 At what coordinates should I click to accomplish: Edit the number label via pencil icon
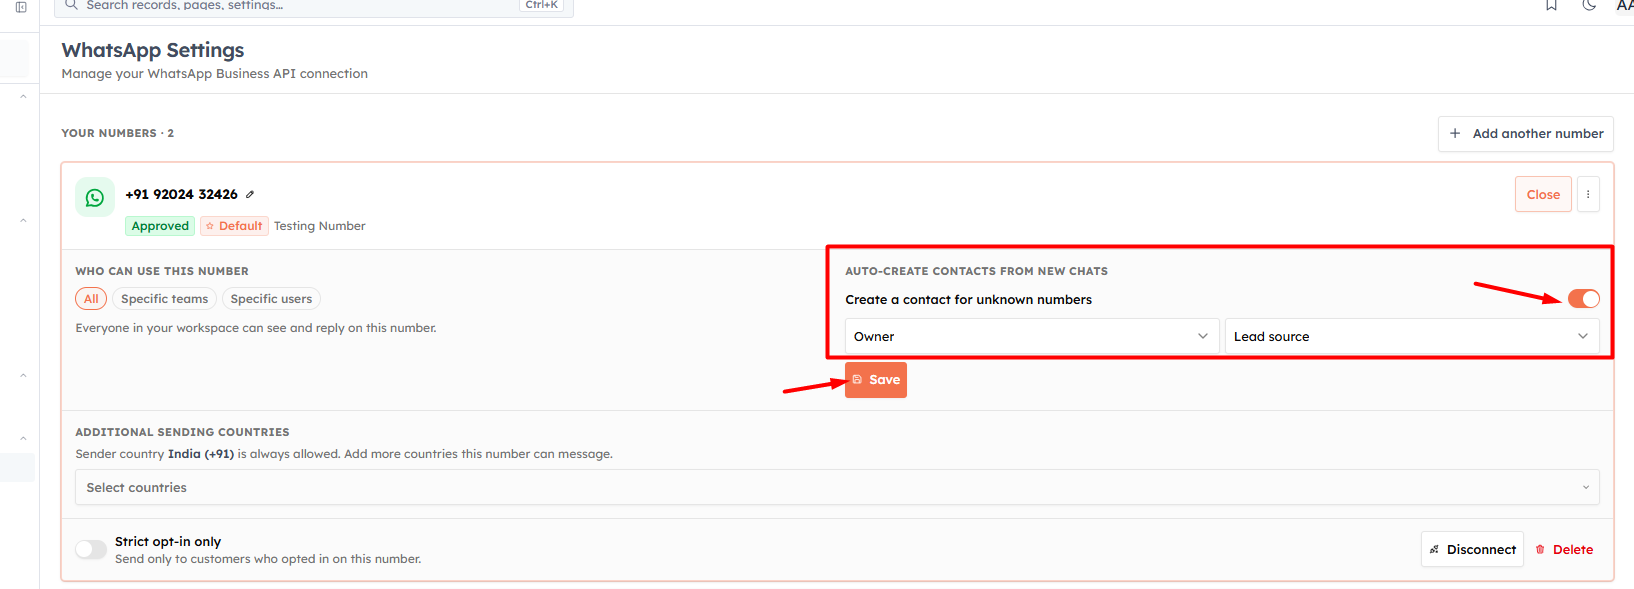(x=250, y=194)
